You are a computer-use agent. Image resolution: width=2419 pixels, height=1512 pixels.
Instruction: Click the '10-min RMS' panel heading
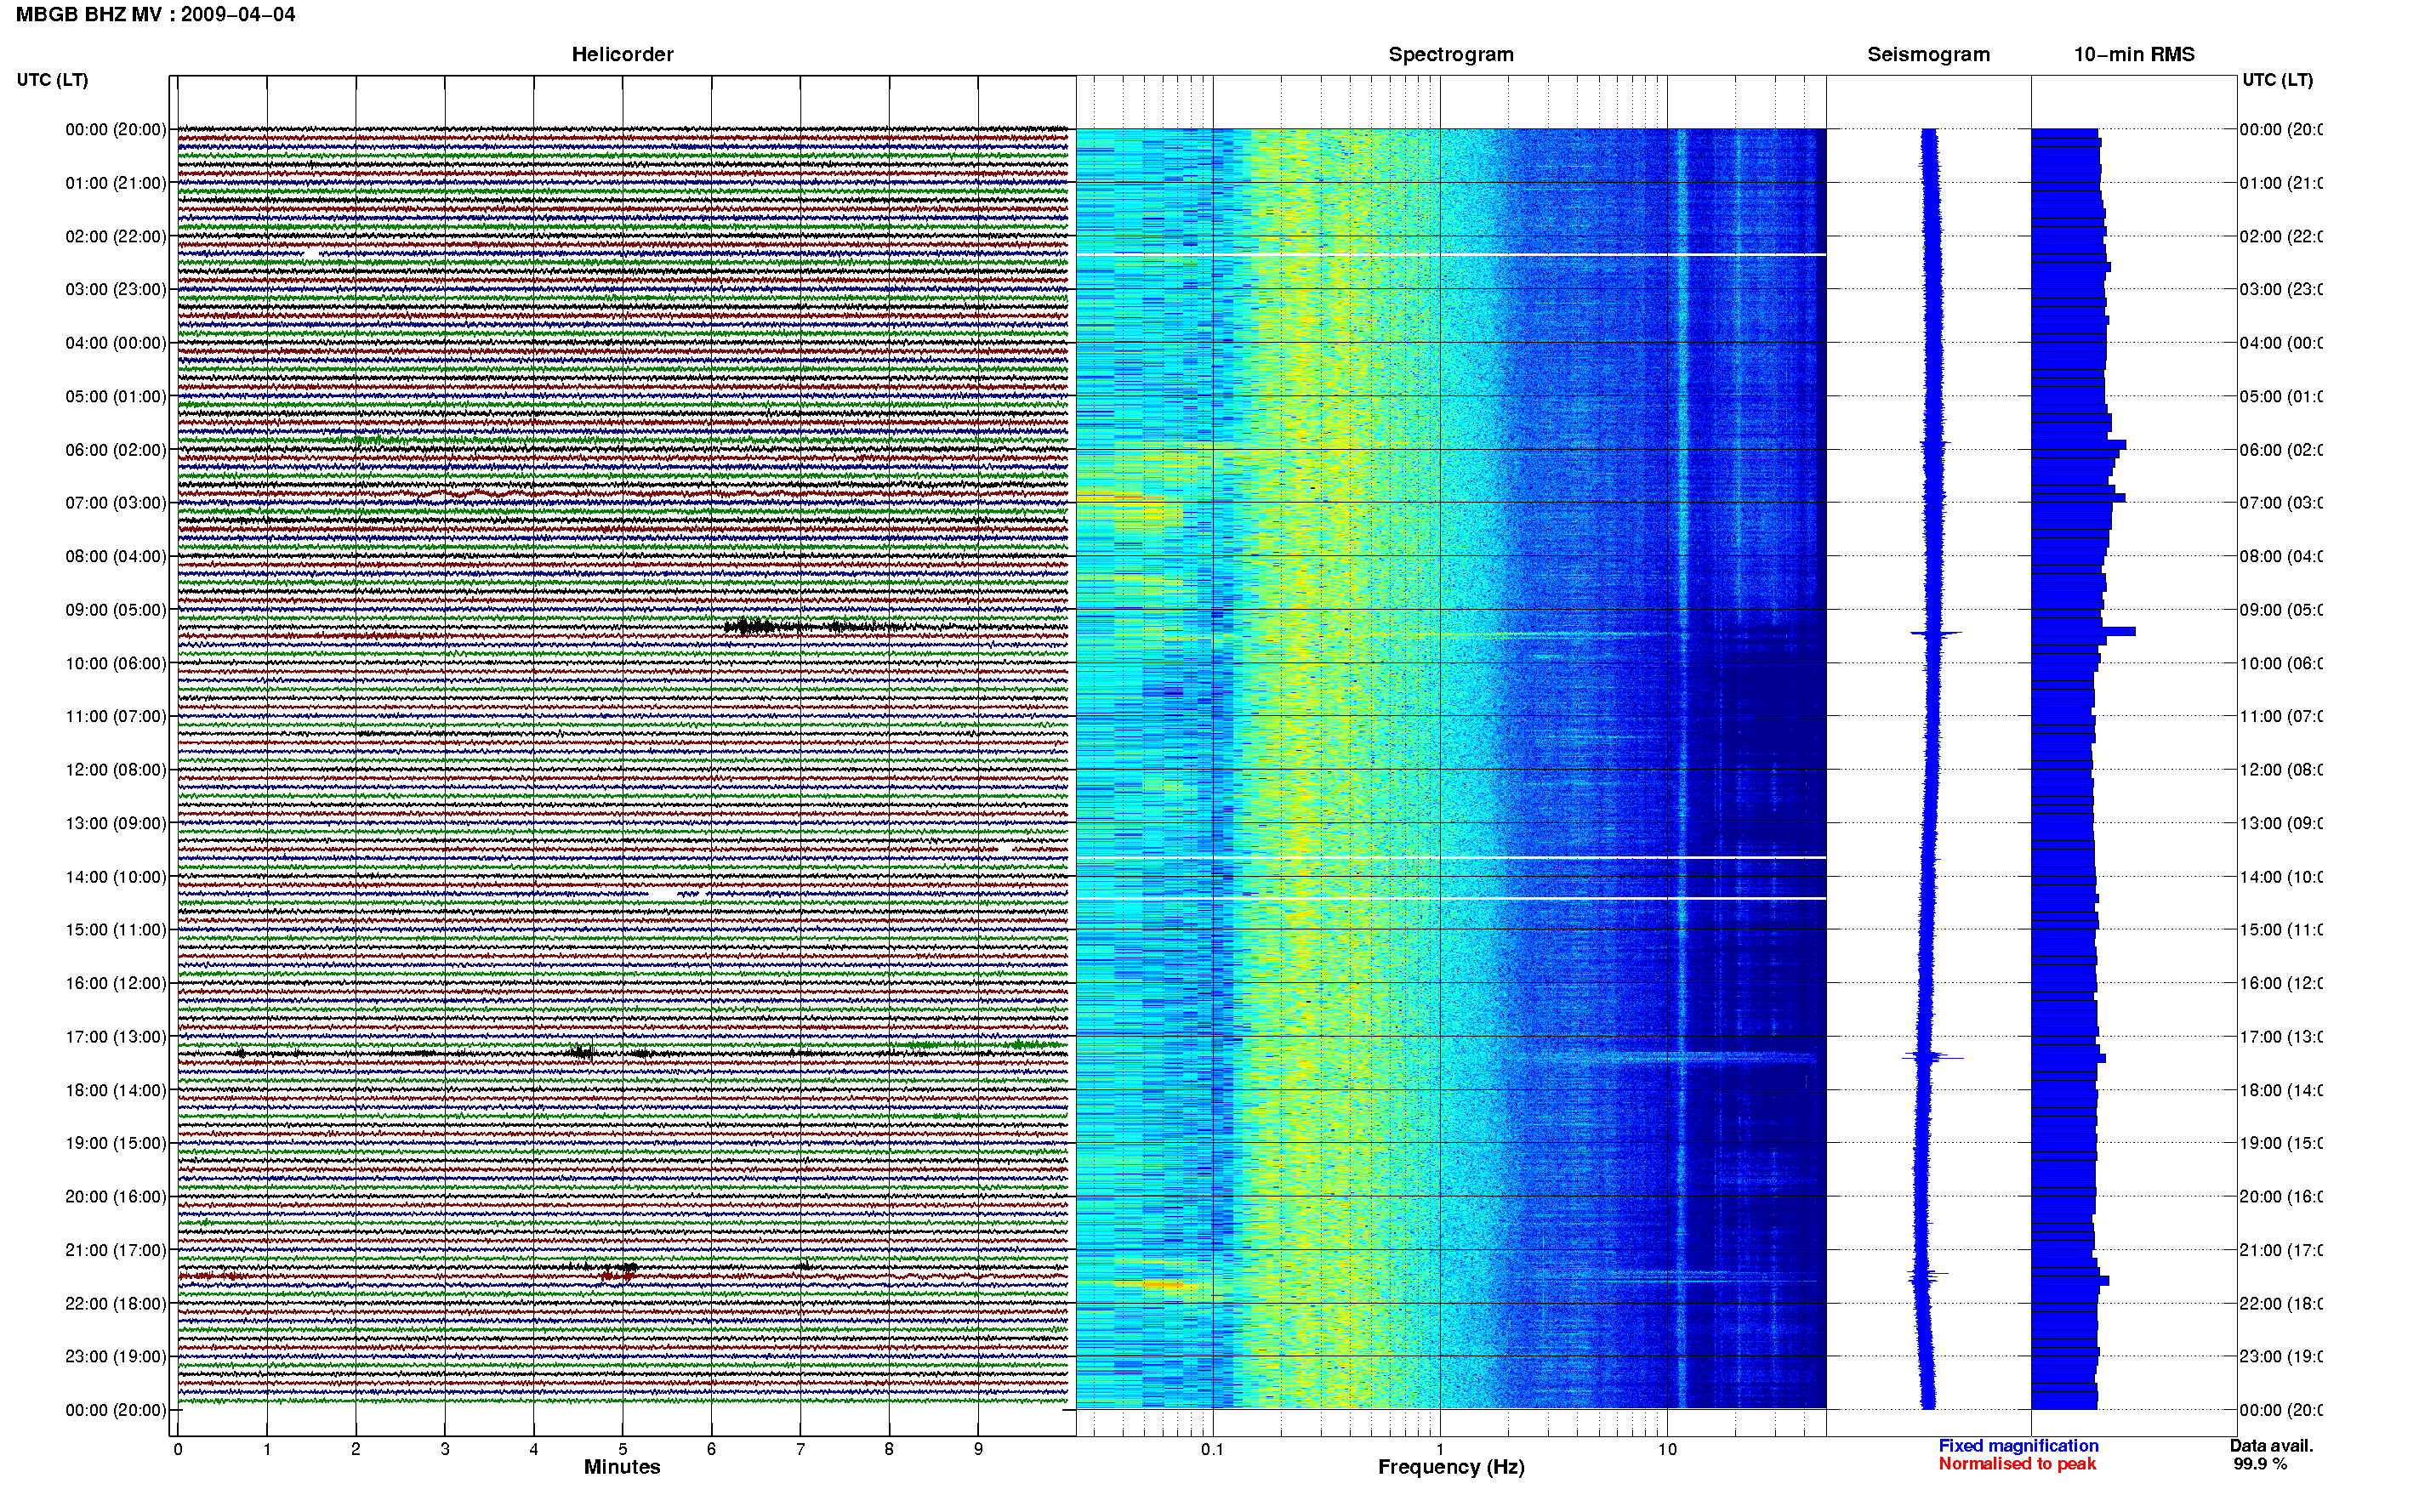[x=2134, y=55]
